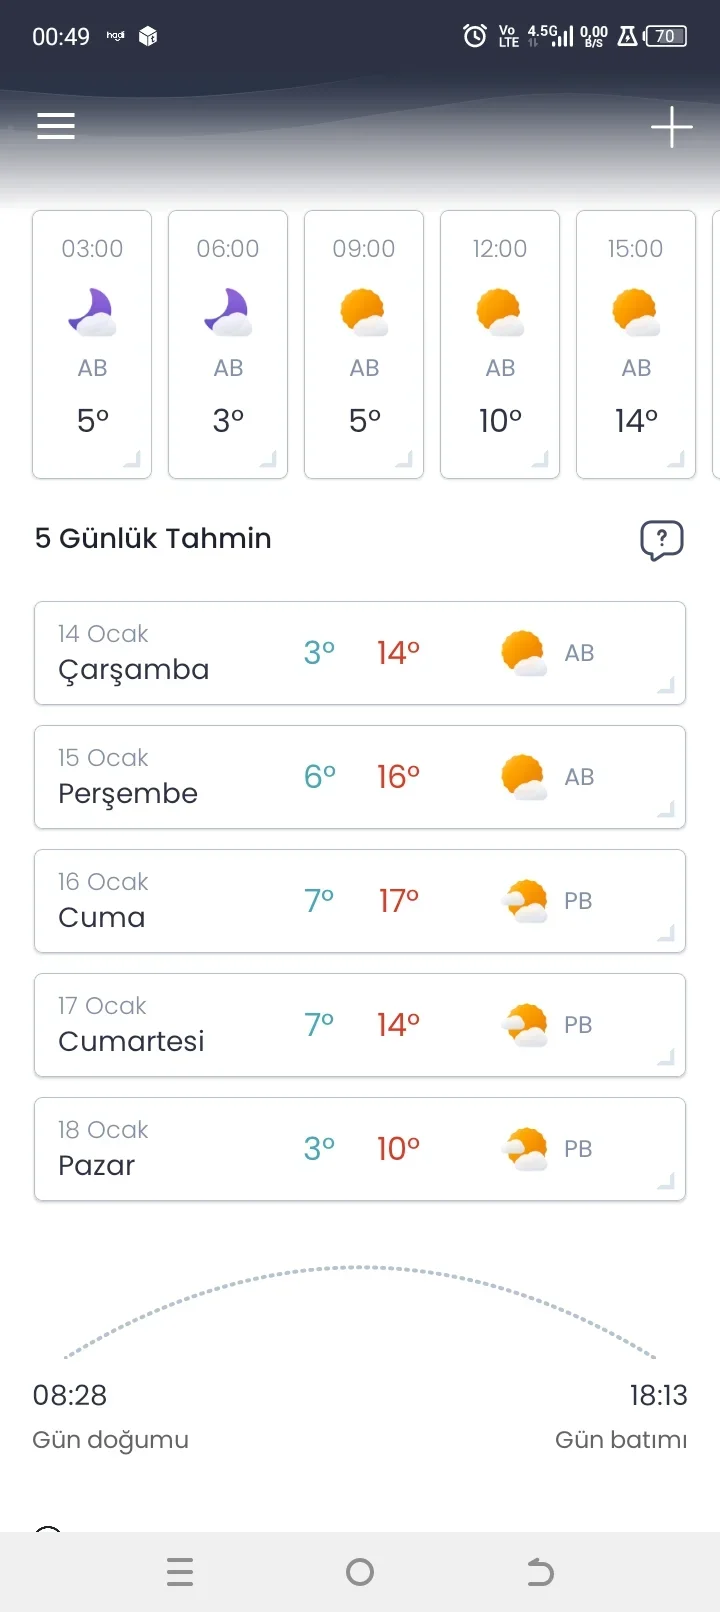This screenshot has height=1612, width=720.
Task: Tap the alarm clock status icon
Action: [x=475, y=36]
